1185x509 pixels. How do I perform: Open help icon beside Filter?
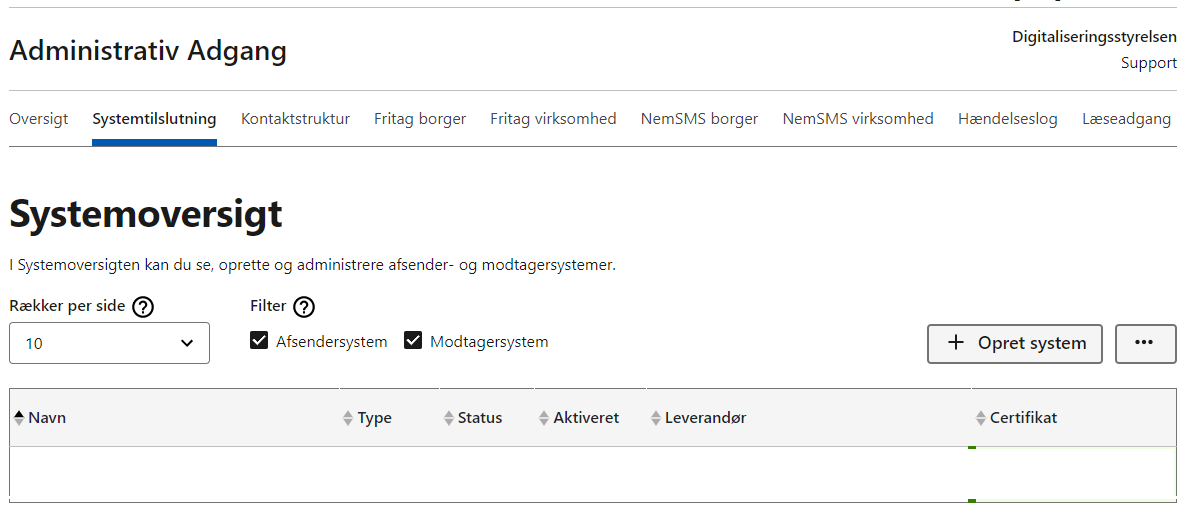[304, 307]
